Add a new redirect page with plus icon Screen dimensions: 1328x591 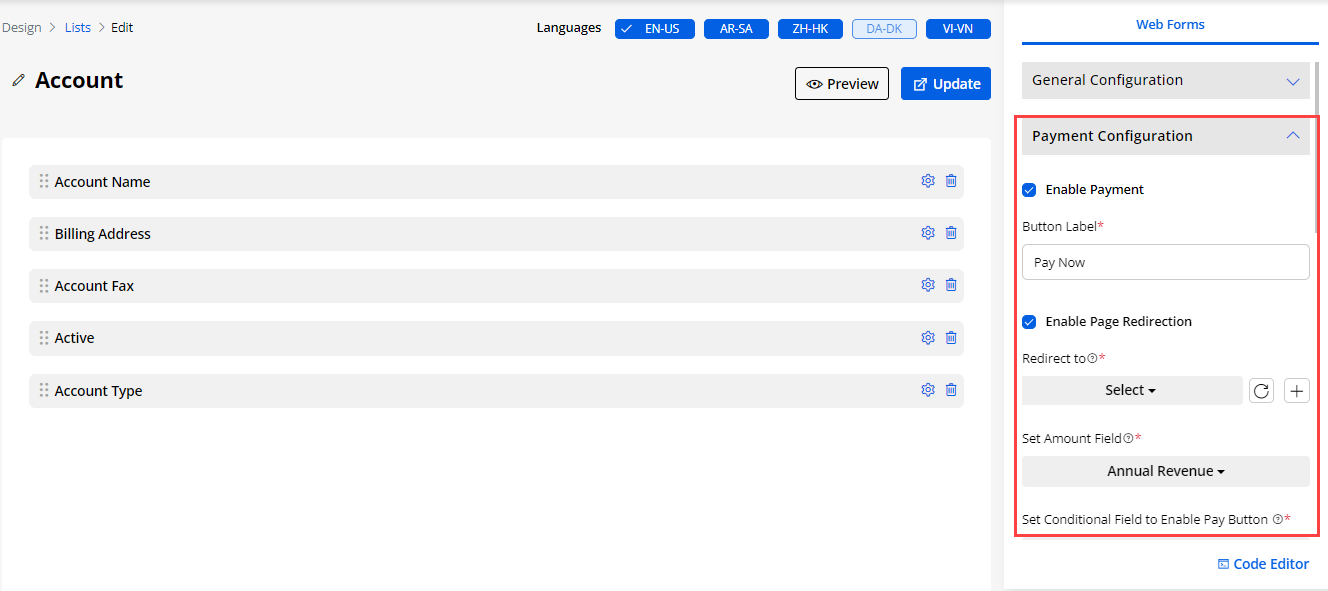(1297, 391)
